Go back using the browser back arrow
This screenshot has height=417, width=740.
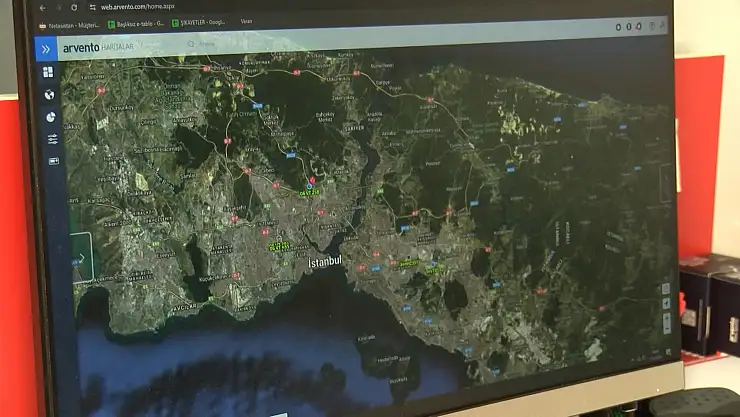click(x=43, y=6)
